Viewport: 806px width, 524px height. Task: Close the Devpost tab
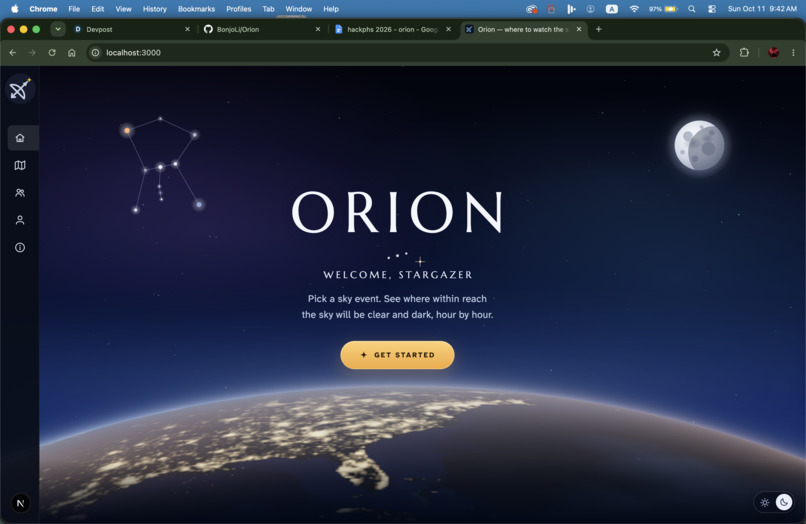tap(187, 29)
